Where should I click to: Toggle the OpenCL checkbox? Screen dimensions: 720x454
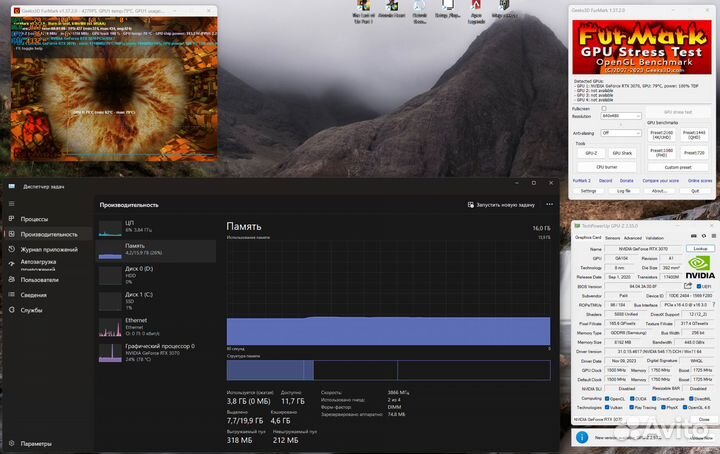coord(607,398)
